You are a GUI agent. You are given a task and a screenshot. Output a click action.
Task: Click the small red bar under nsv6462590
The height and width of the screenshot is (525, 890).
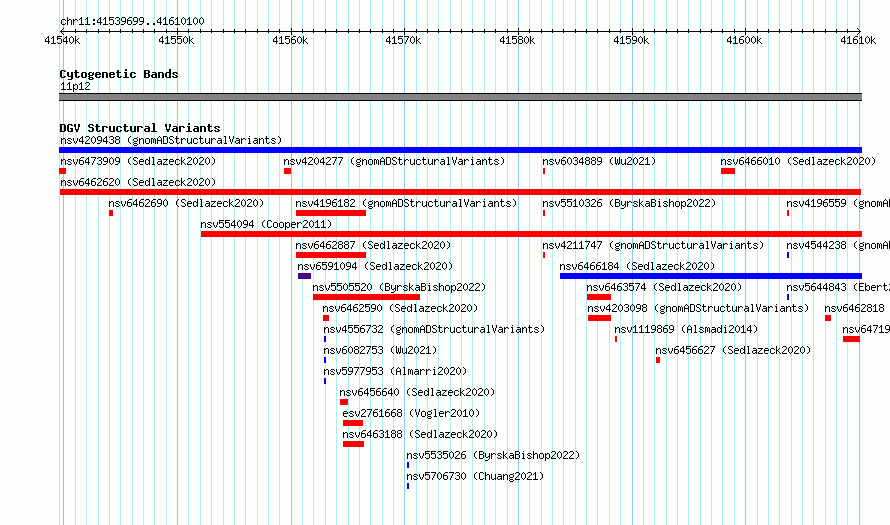point(326,318)
